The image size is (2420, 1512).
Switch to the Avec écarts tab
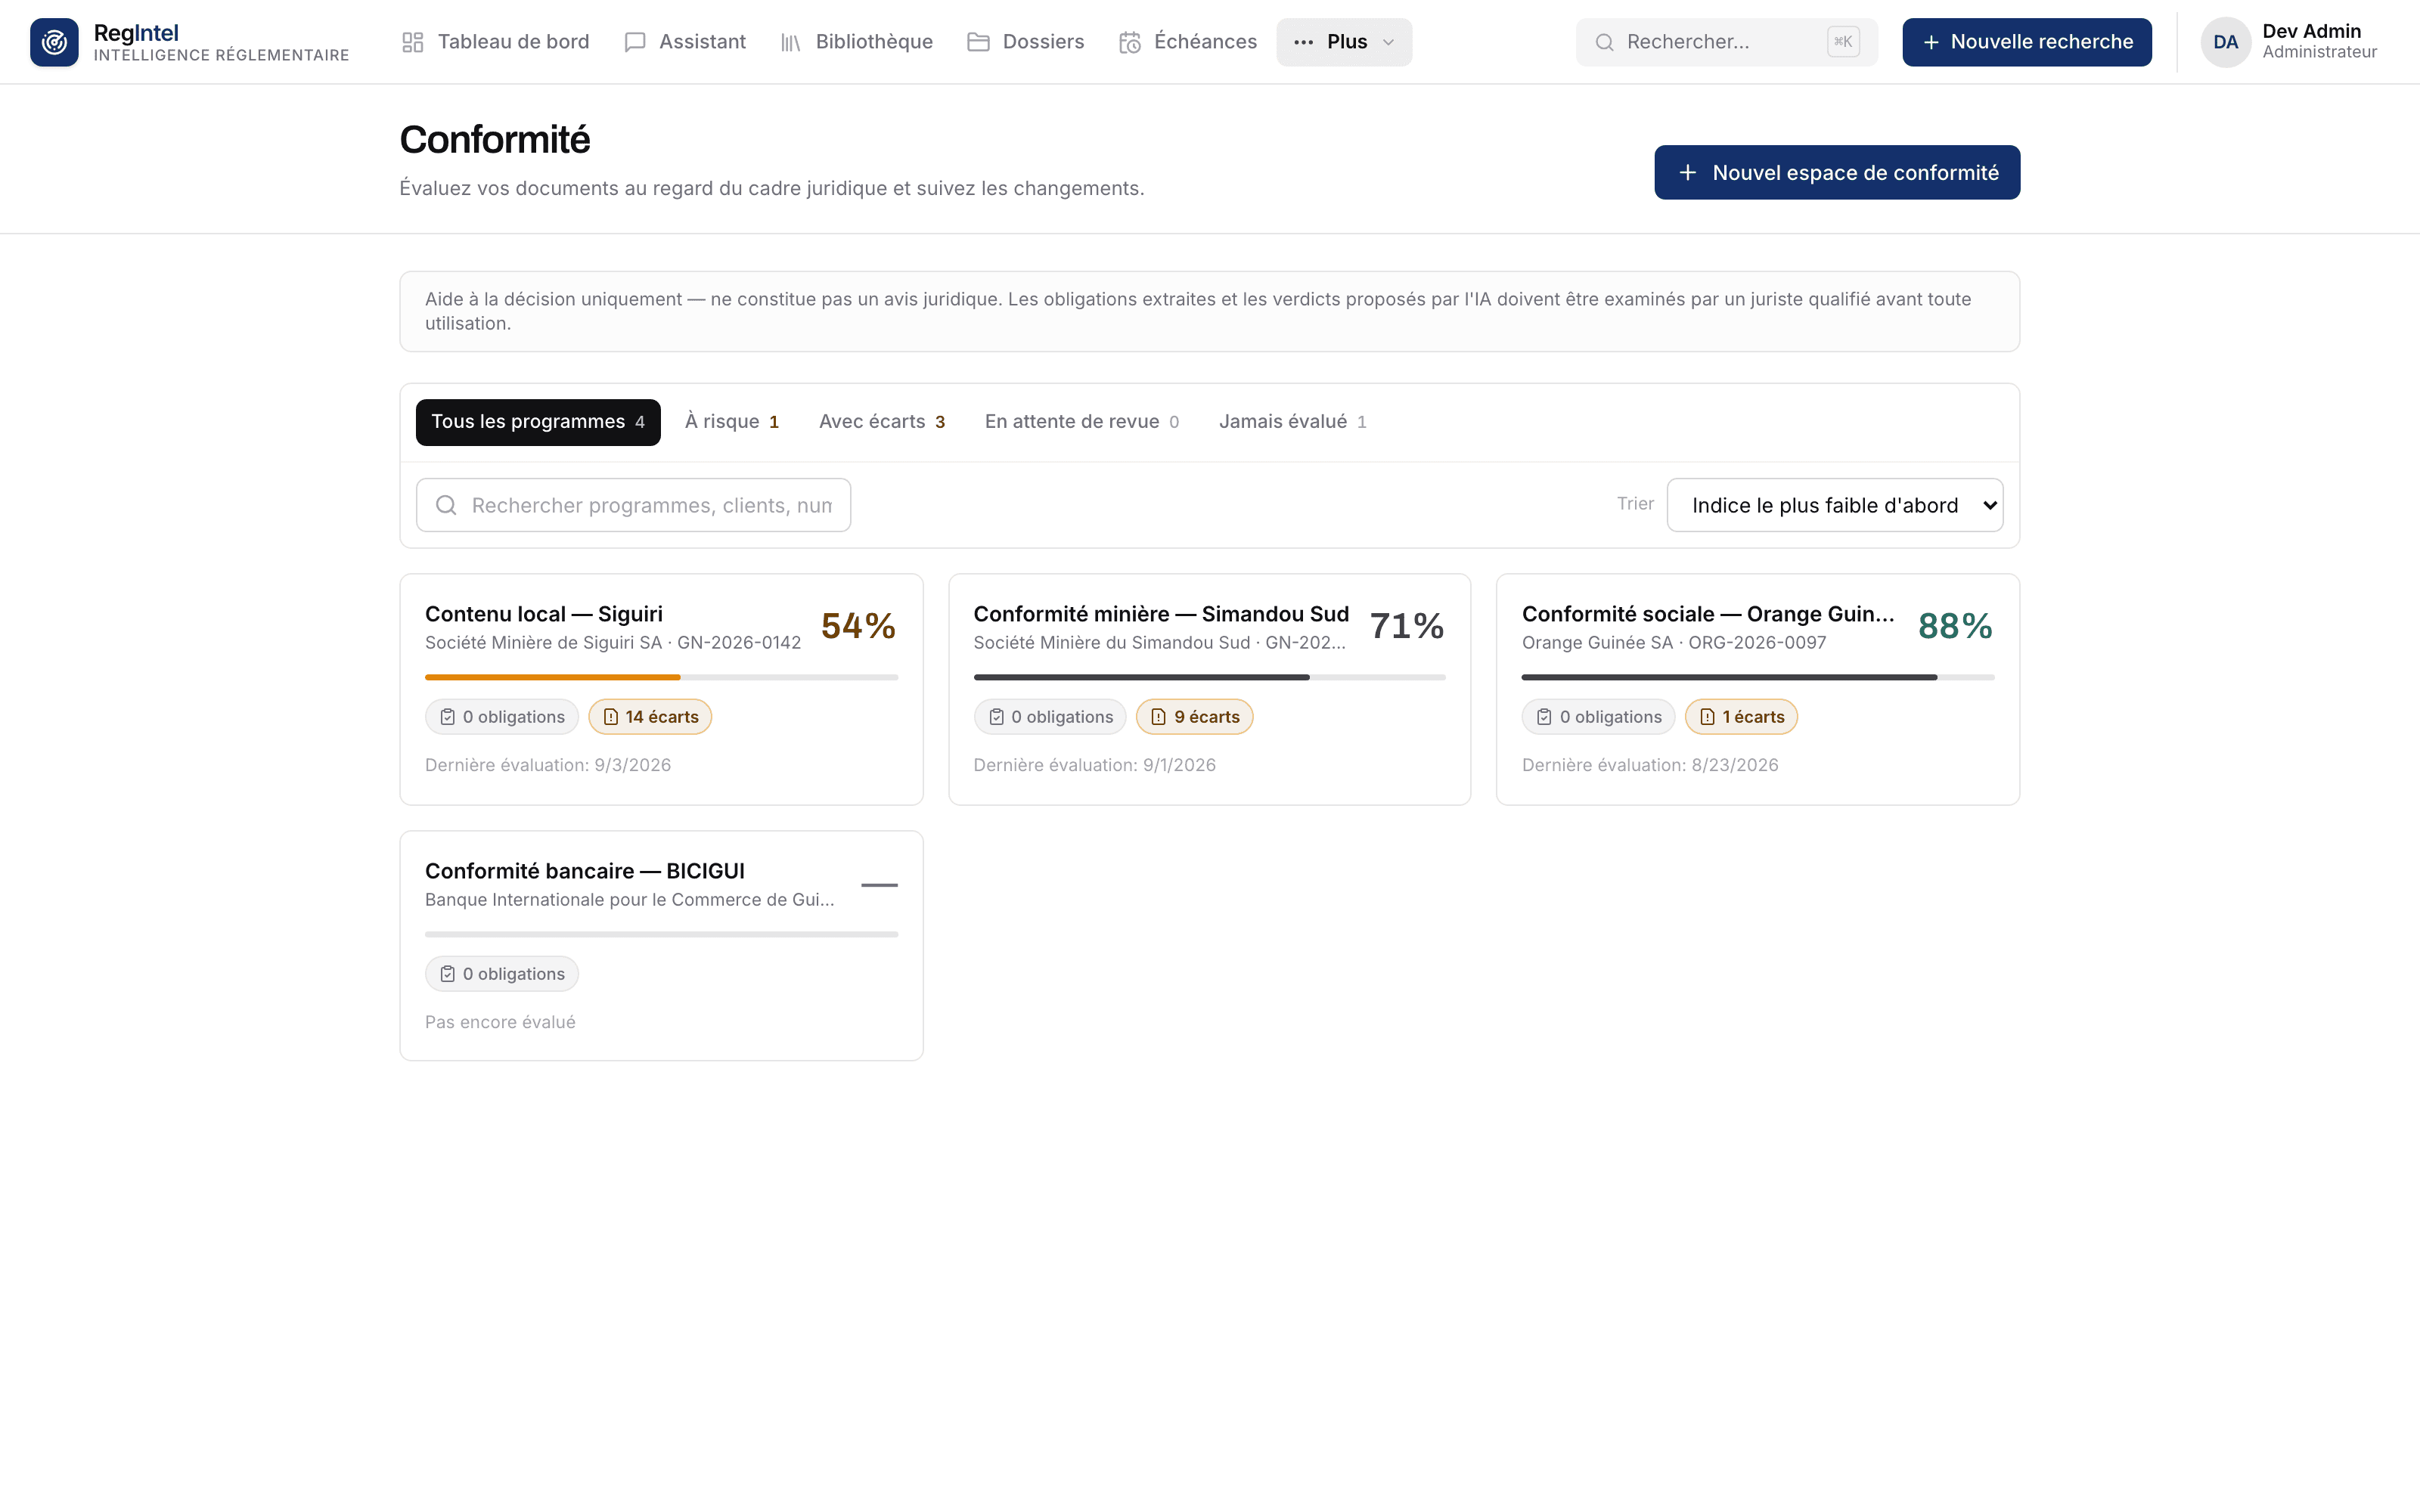point(881,422)
